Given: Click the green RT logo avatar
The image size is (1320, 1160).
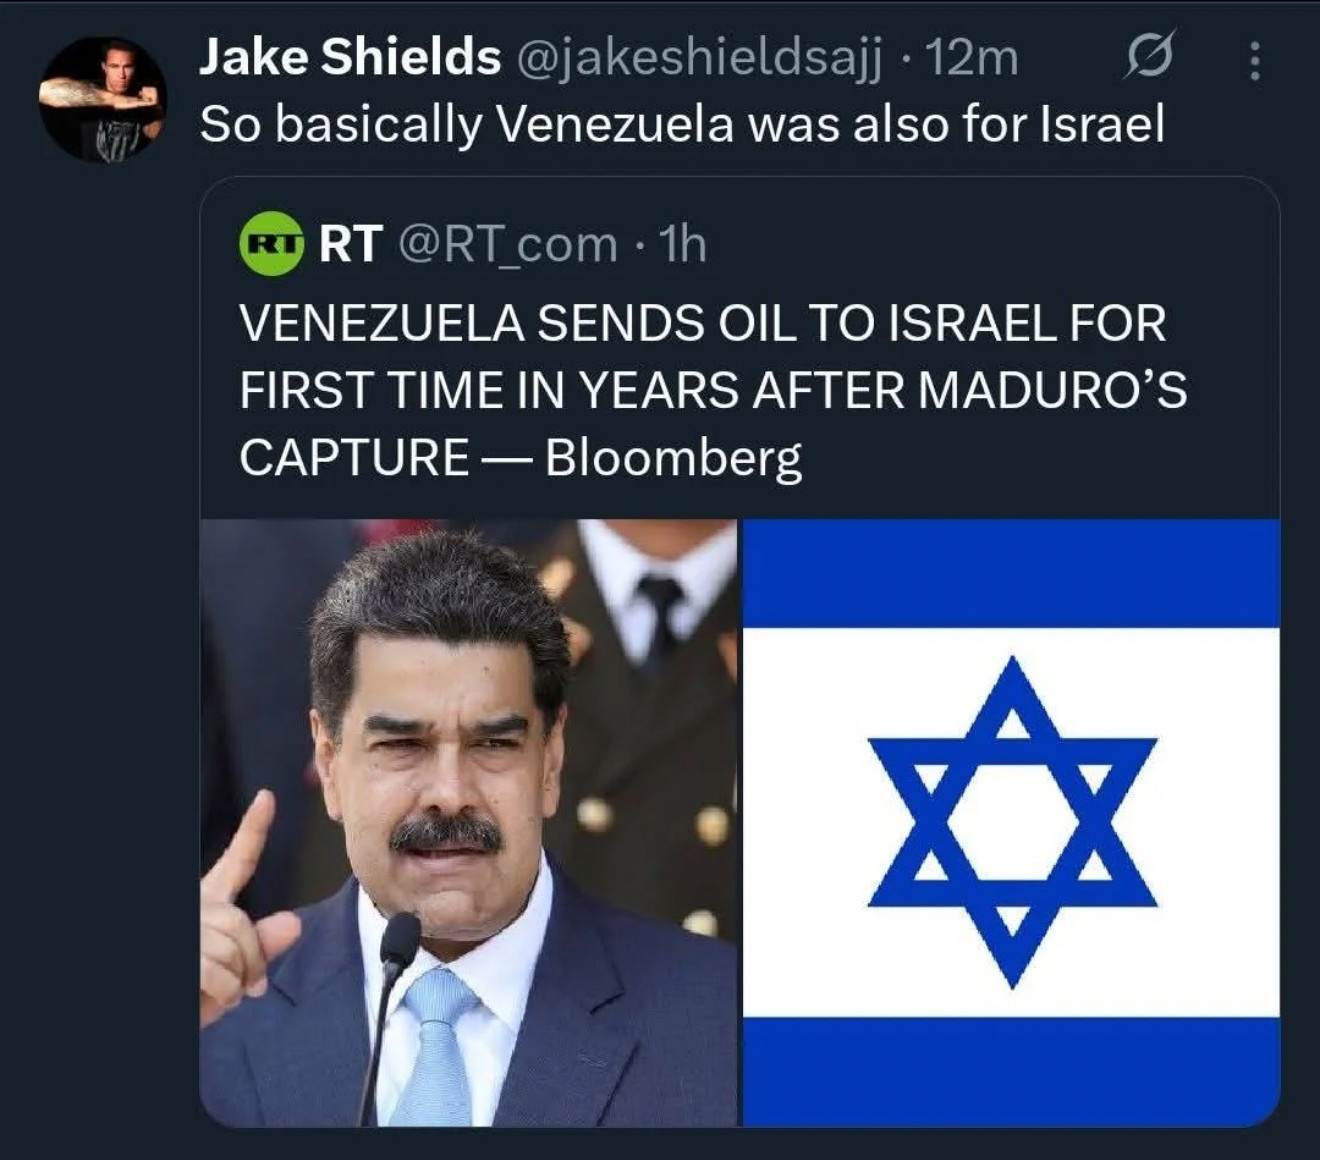Looking at the screenshot, I should [x=271, y=243].
